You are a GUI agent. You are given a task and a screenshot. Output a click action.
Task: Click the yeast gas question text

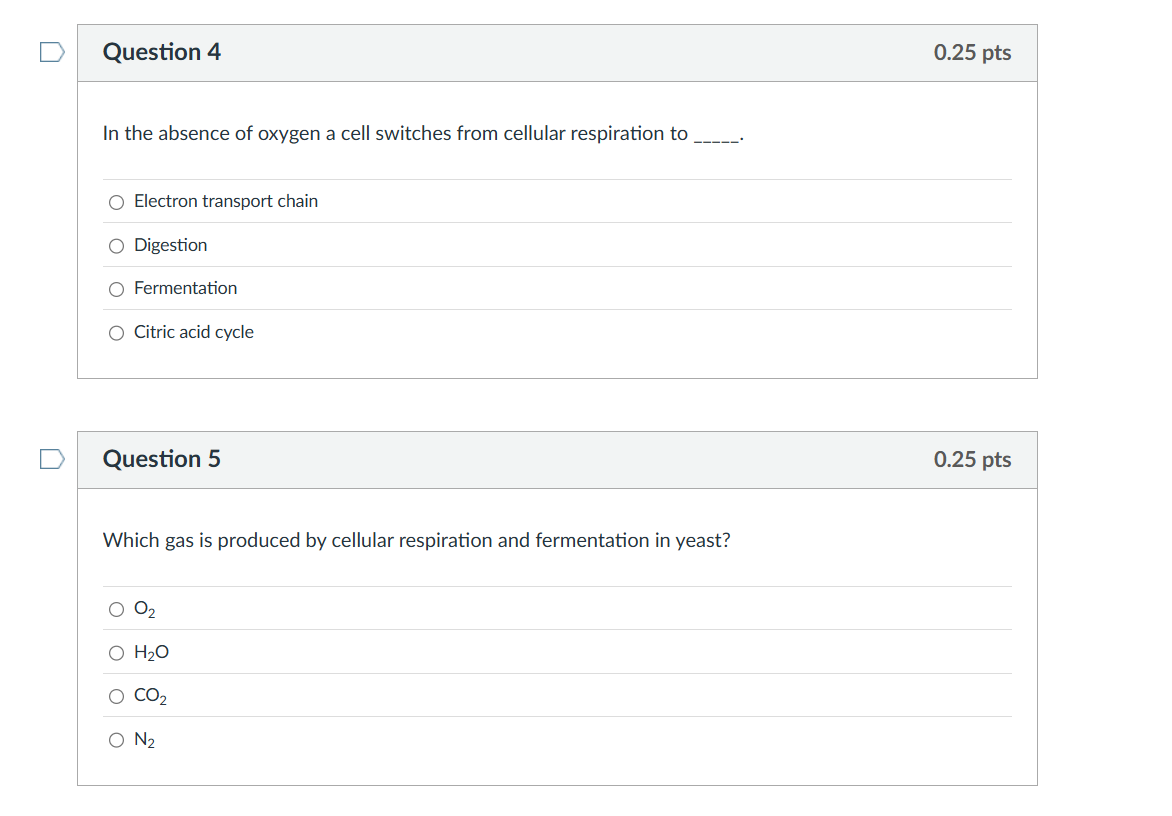[x=416, y=540]
